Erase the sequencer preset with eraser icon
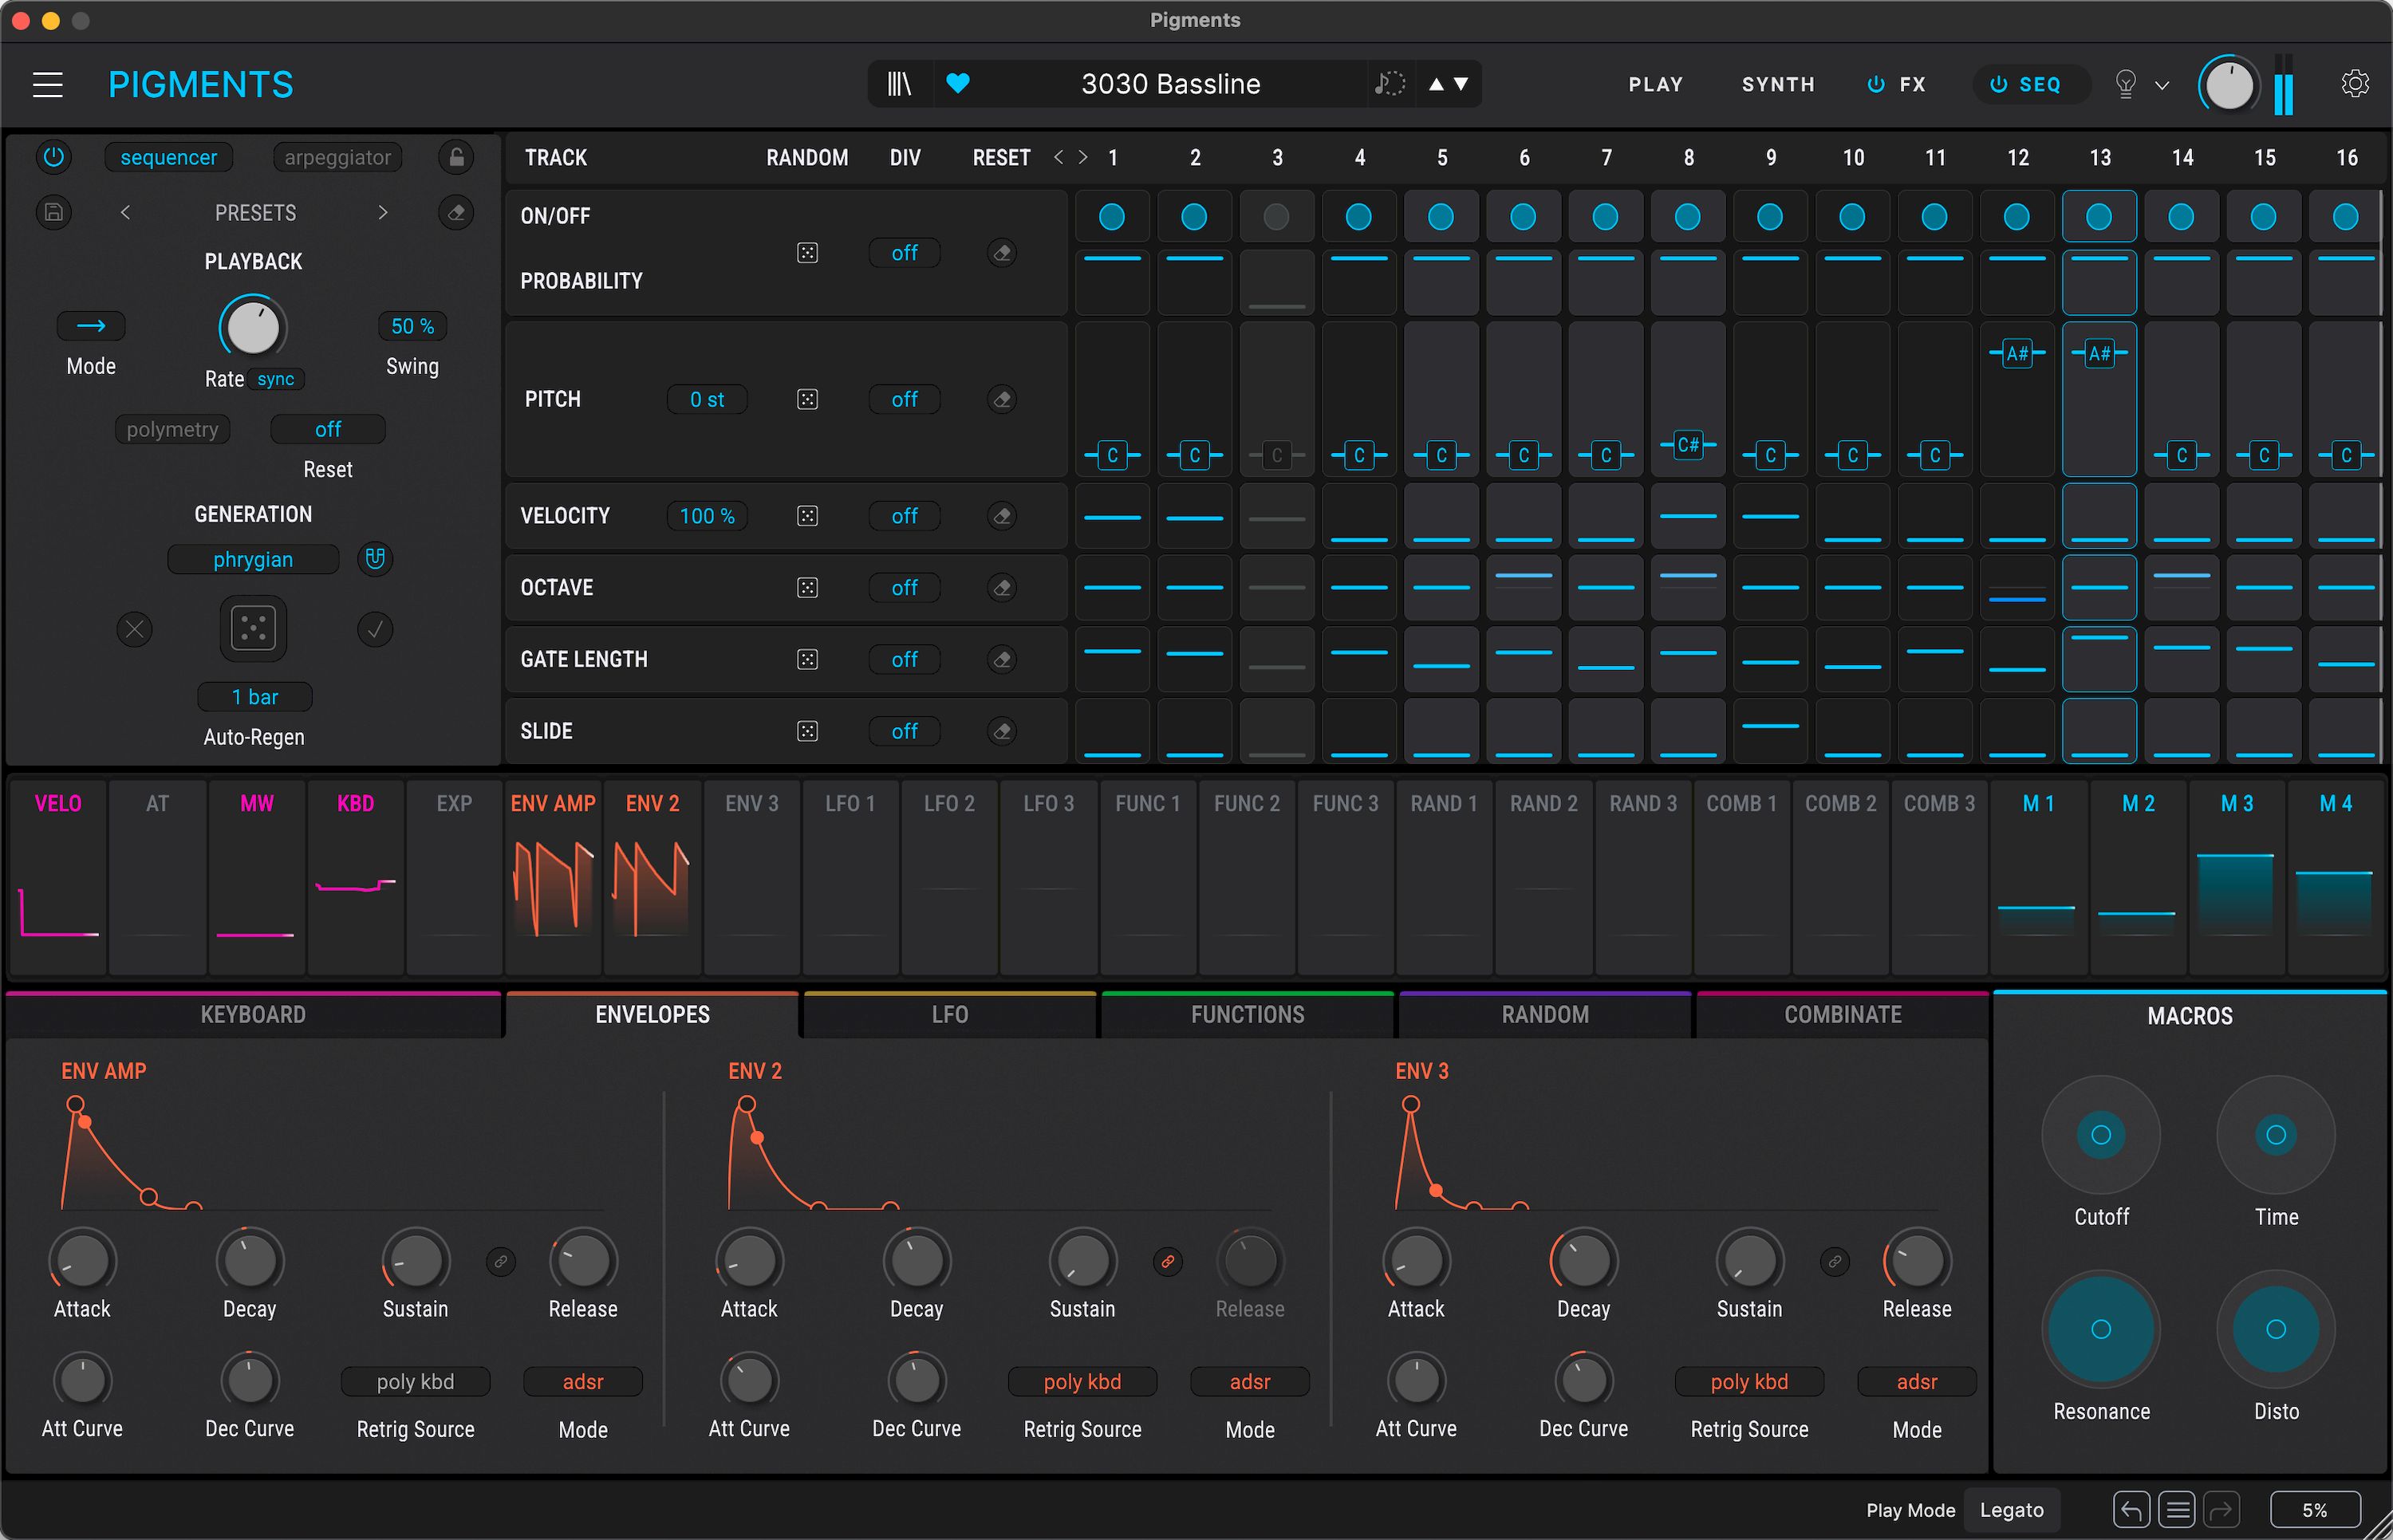The height and width of the screenshot is (1540, 2393). pyautogui.click(x=456, y=212)
